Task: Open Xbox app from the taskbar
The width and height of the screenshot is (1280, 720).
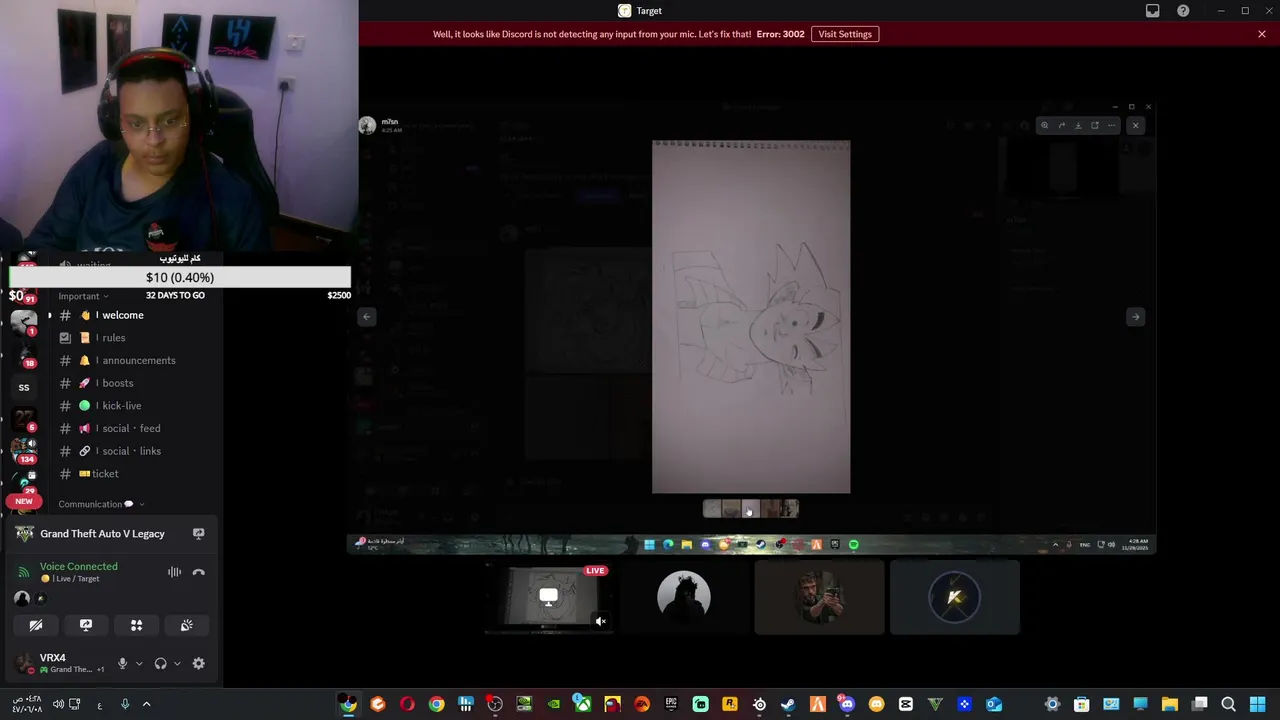Action: [x=583, y=704]
